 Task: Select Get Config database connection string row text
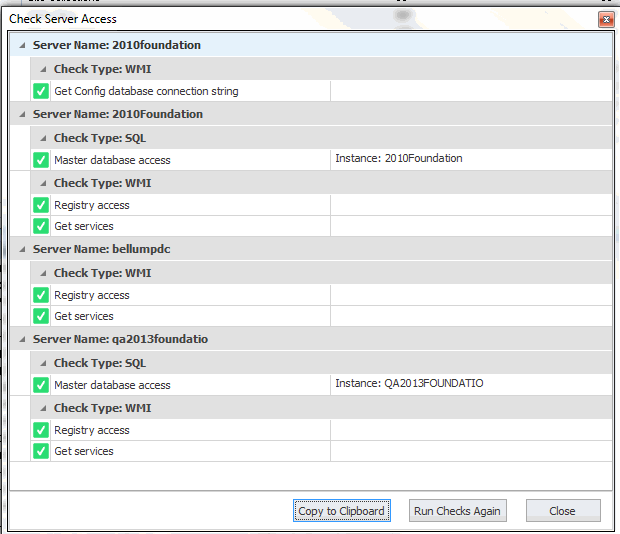146,91
